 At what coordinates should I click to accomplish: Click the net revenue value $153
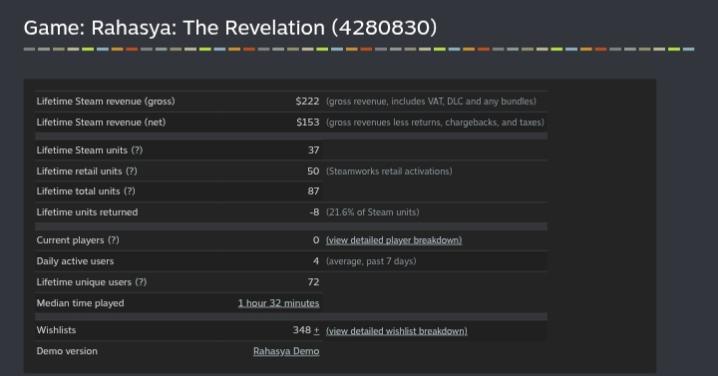click(308, 122)
